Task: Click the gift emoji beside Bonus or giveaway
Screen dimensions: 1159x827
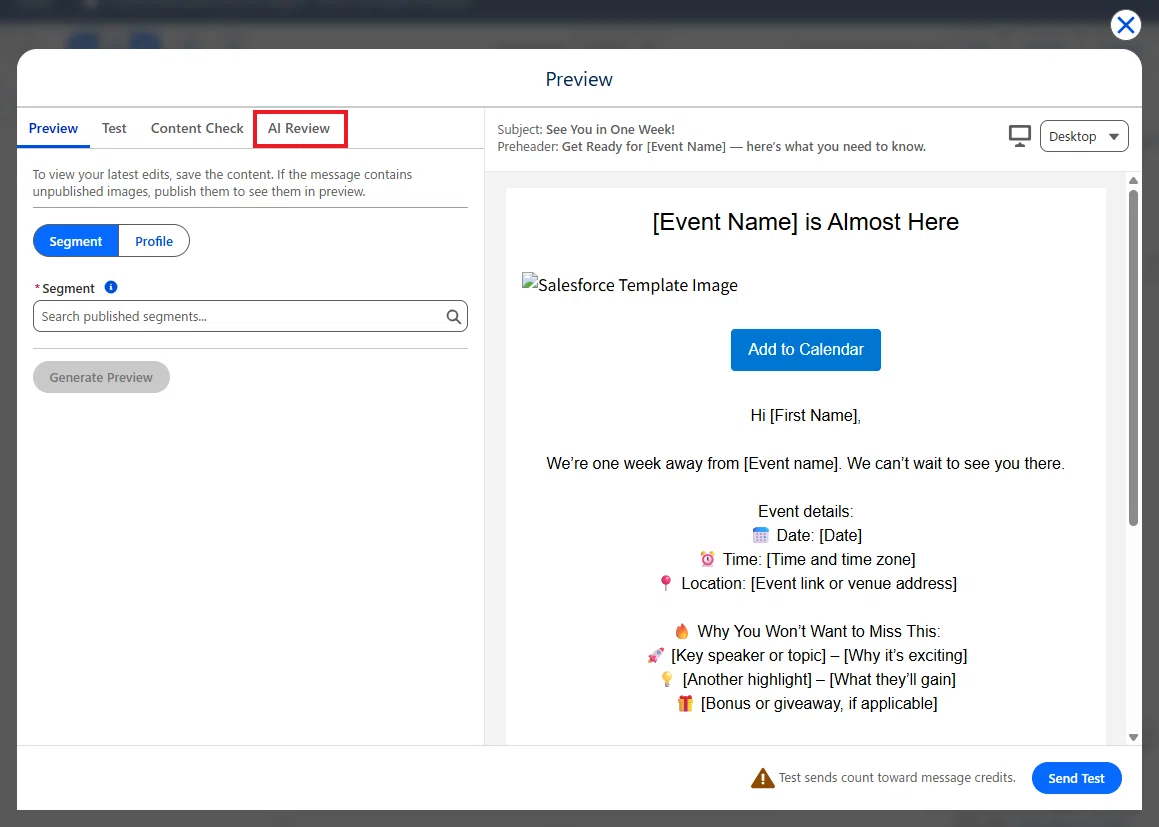Action: [x=685, y=703]
